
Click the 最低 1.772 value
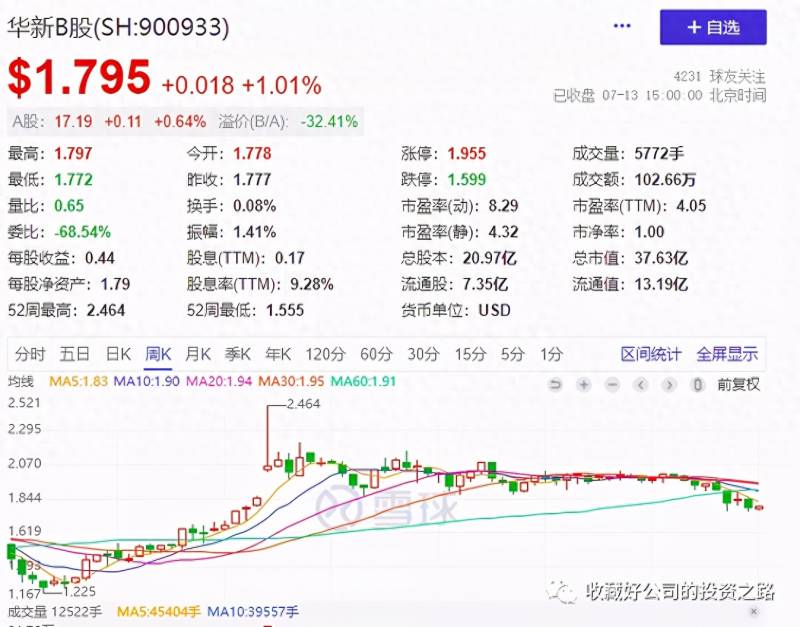pos(73,180)
